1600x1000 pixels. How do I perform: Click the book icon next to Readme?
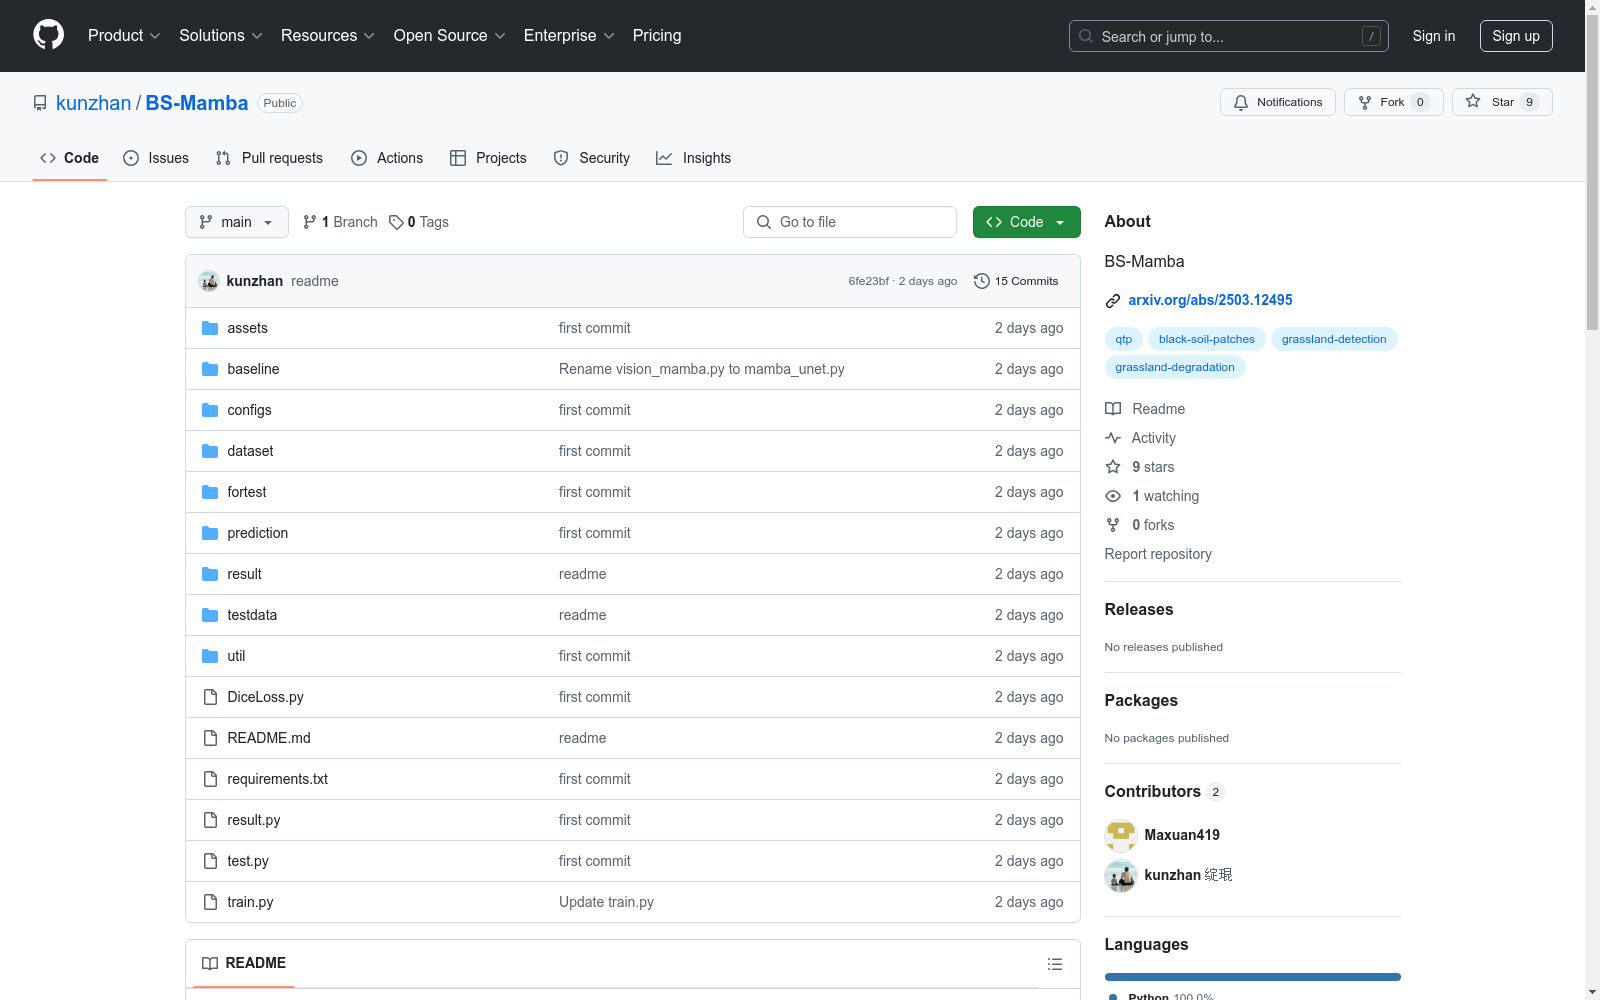1113,409
